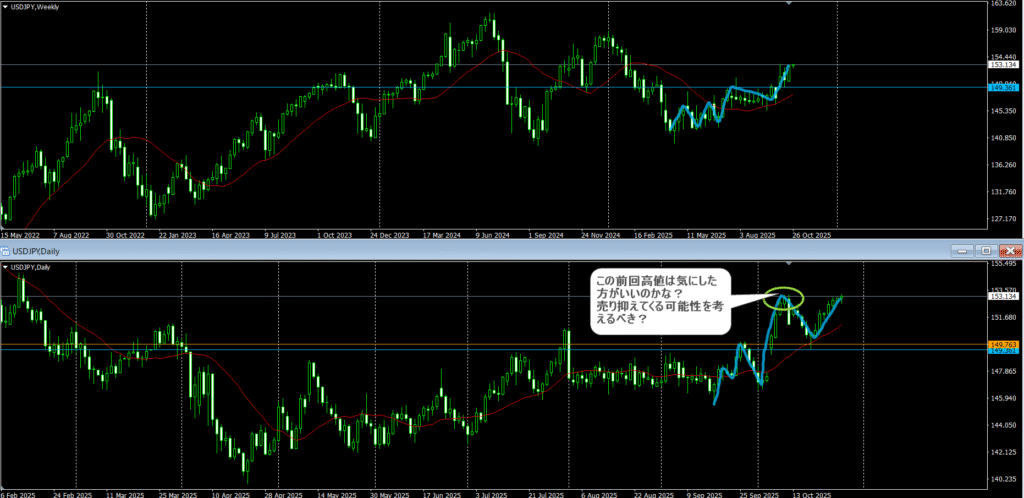Click the white Japanese text callout bubble
This screenshot has width=1024, height=498.
pos(658,299)
